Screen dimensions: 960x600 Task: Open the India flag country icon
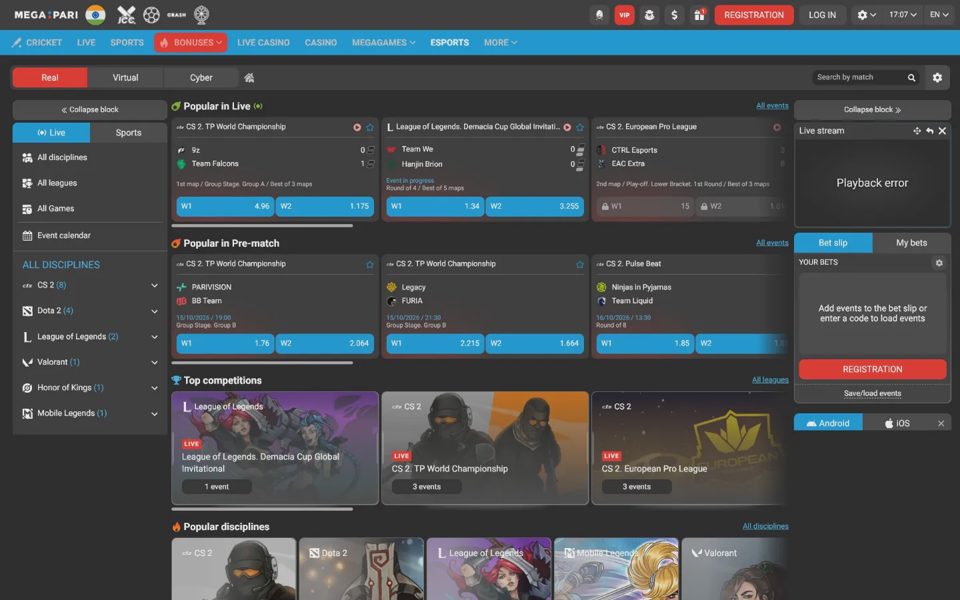point(96,15)
